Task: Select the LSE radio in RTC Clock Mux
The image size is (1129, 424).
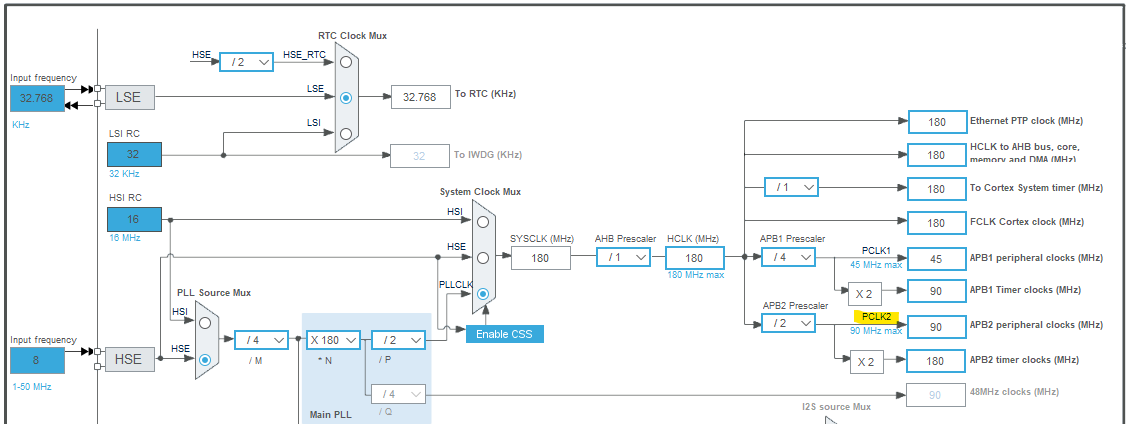Action: (346, 97)
